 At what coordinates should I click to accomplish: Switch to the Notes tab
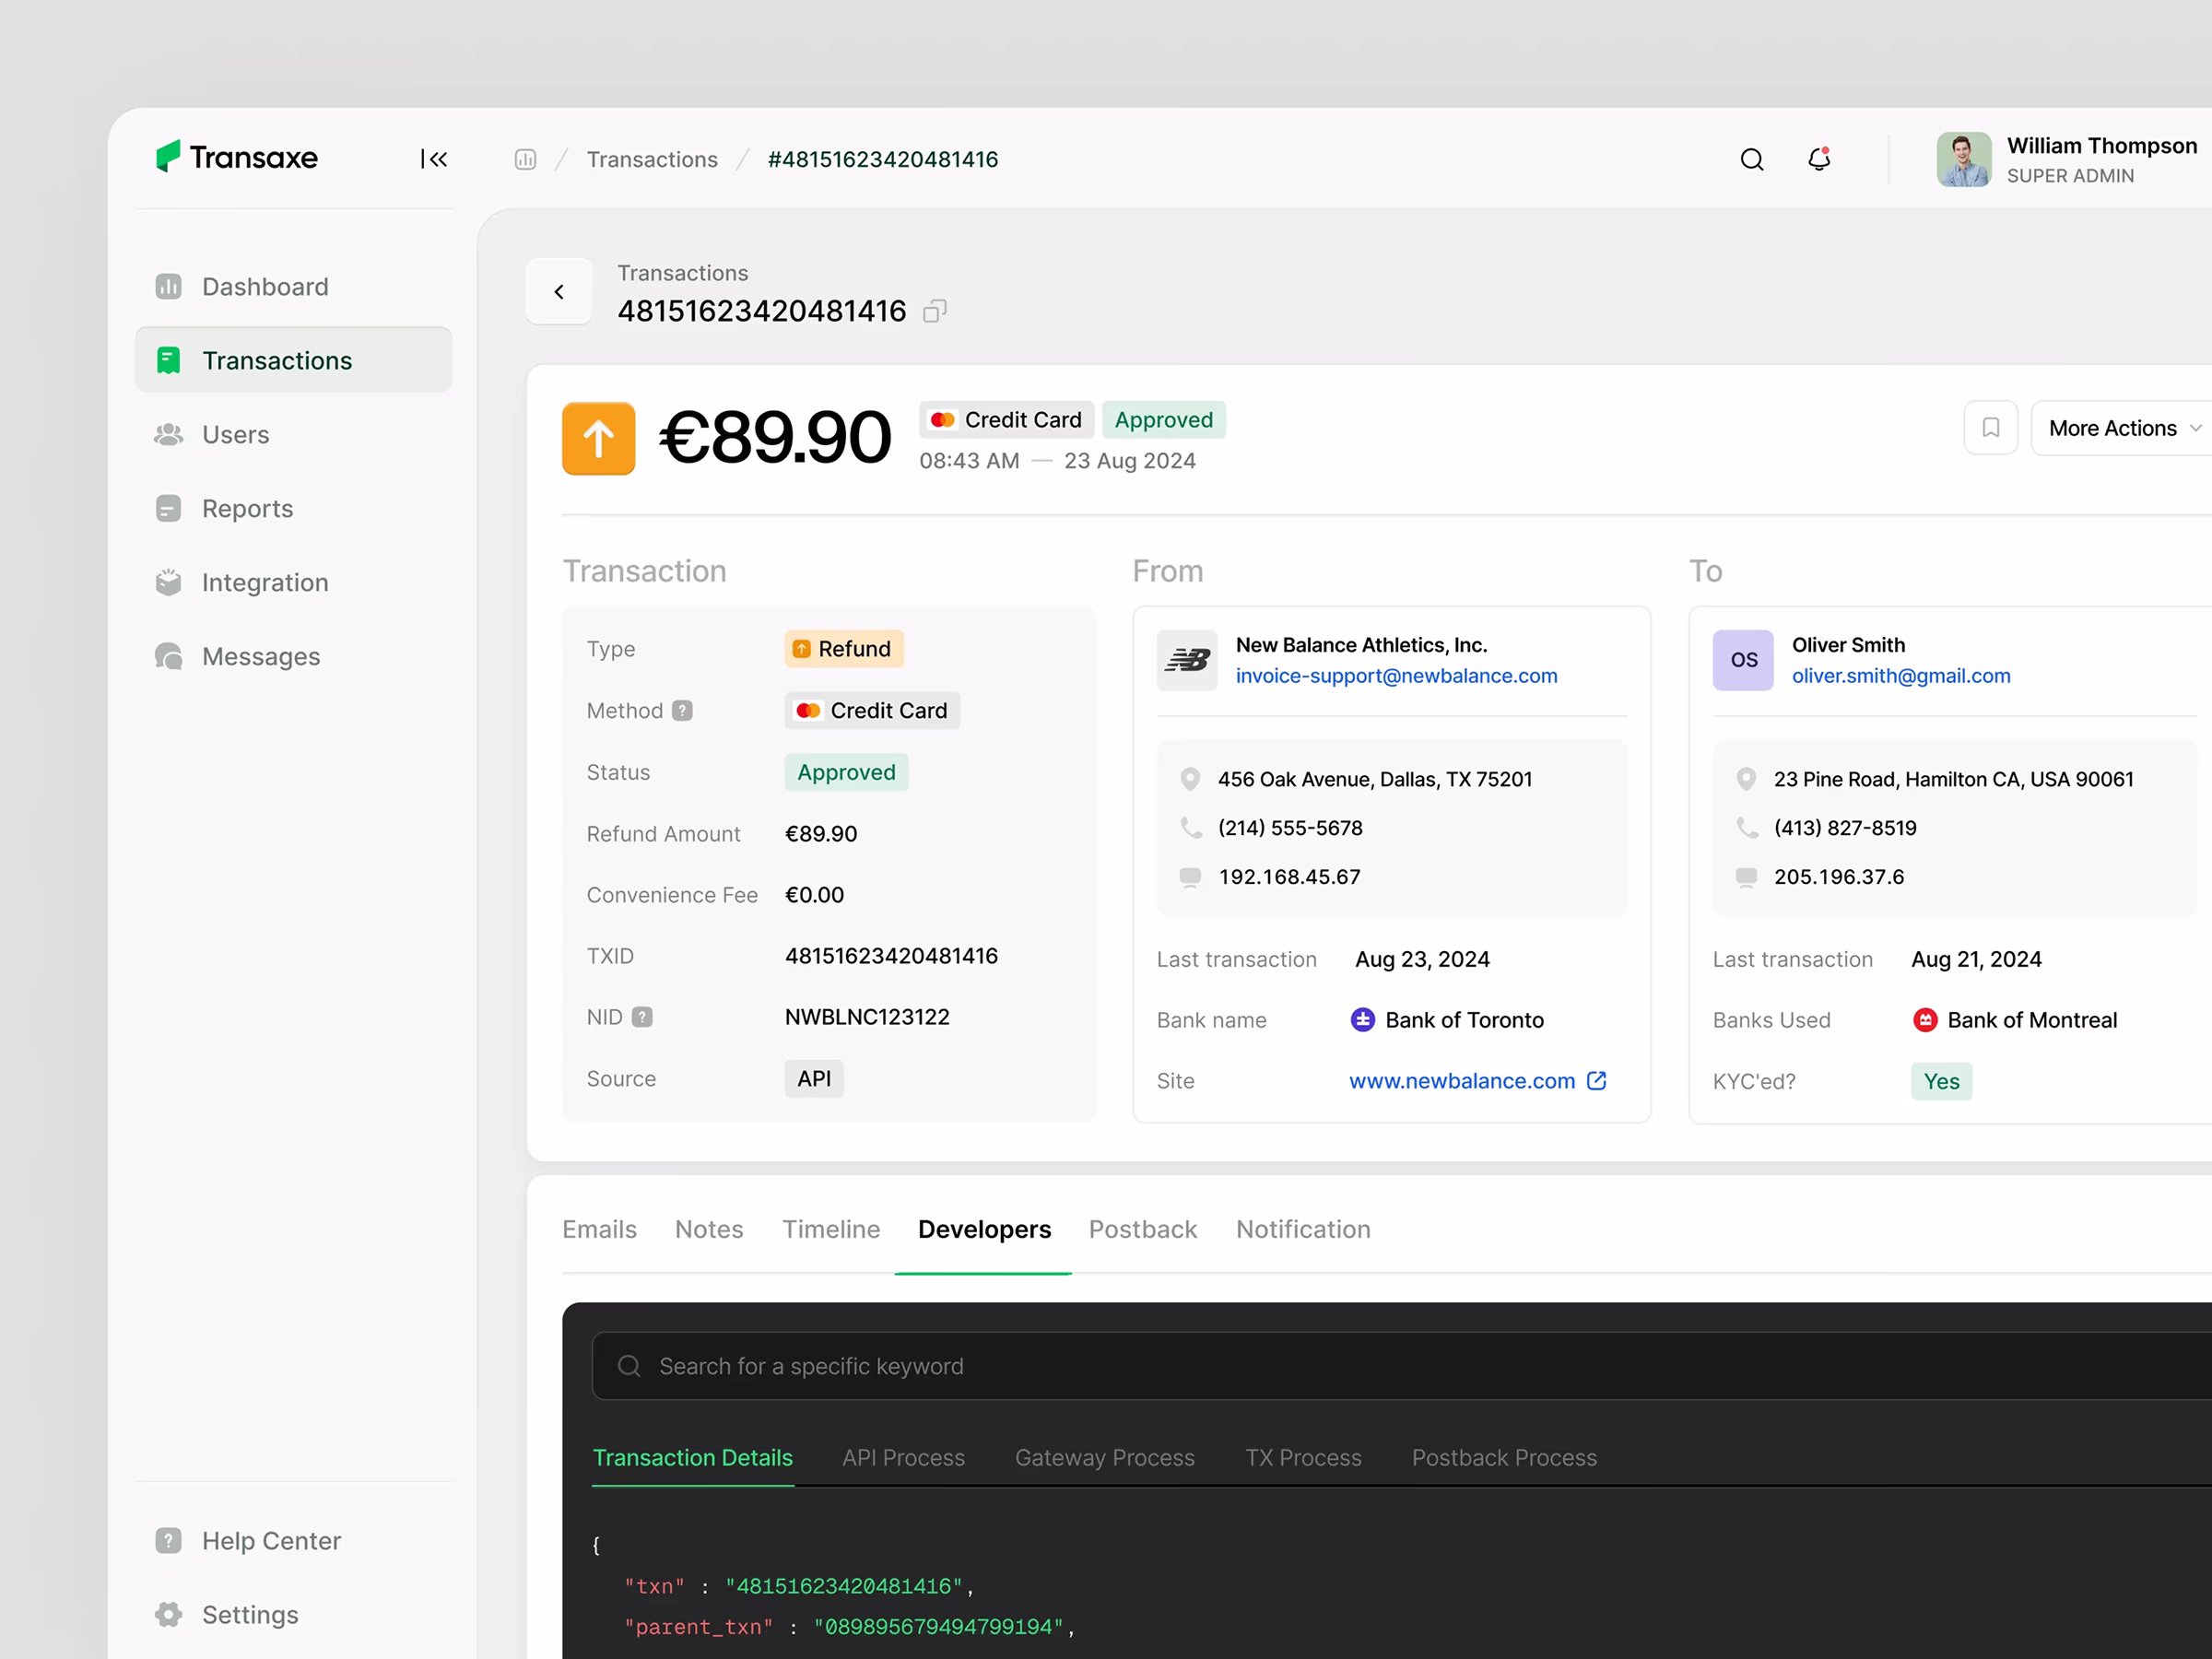[709, 1229]
